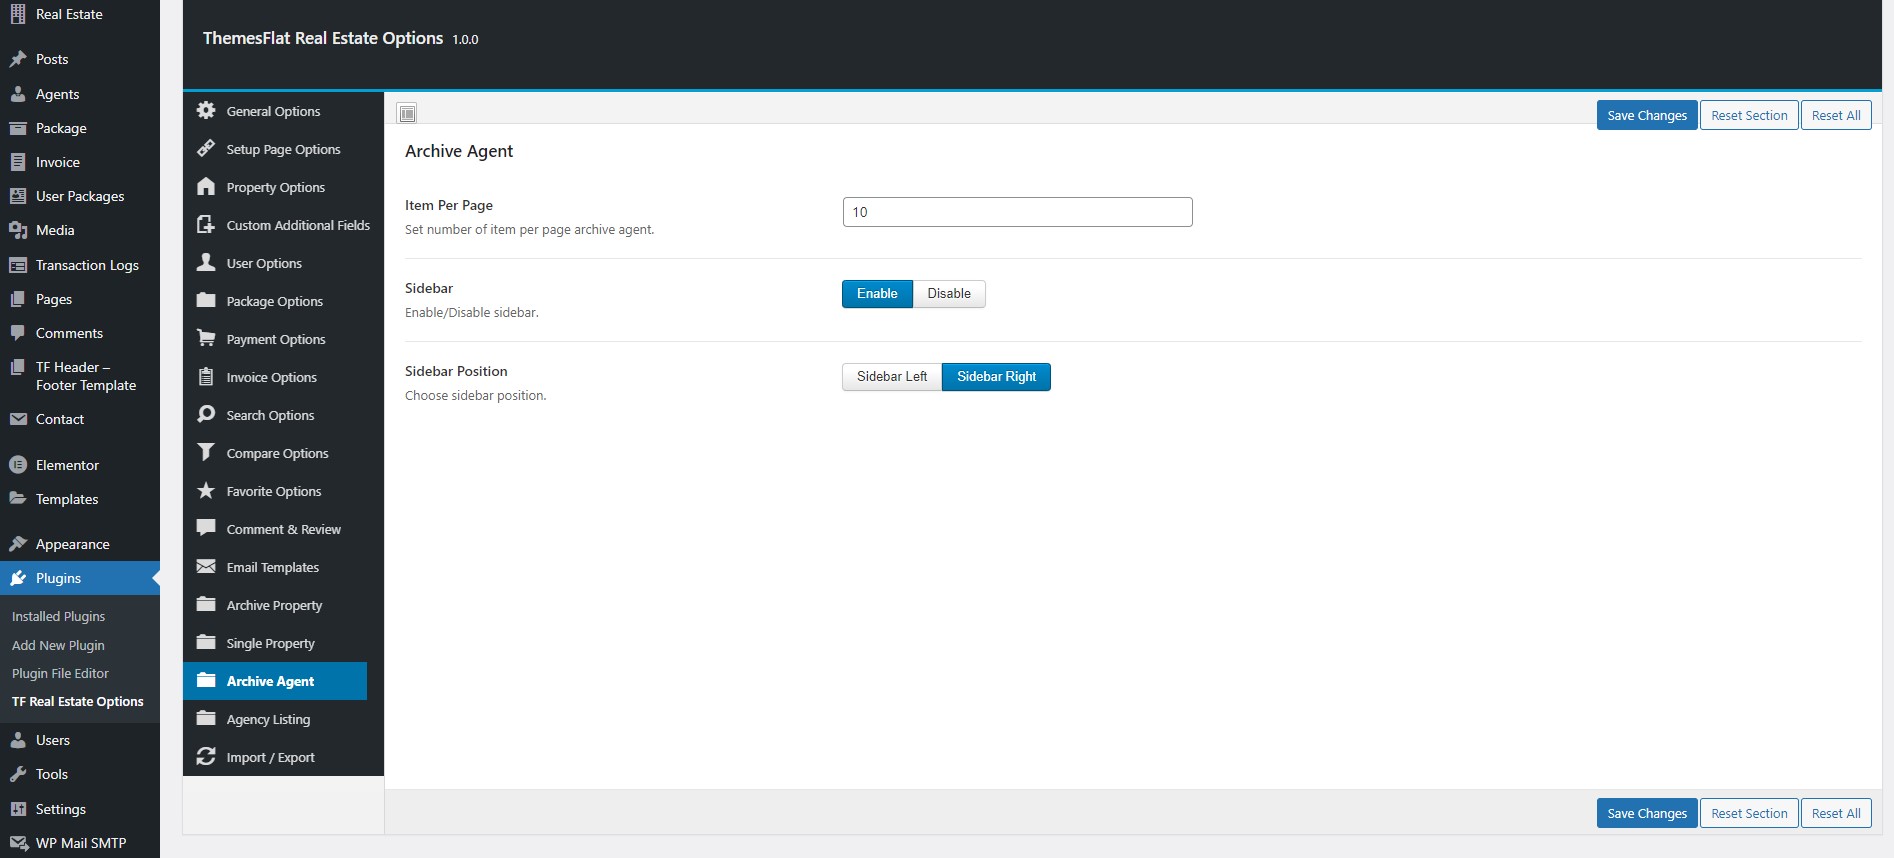Open Transaction Logs in the WordPress menu
This screenshot has height=858, width=1894.
tap(80, 265)
